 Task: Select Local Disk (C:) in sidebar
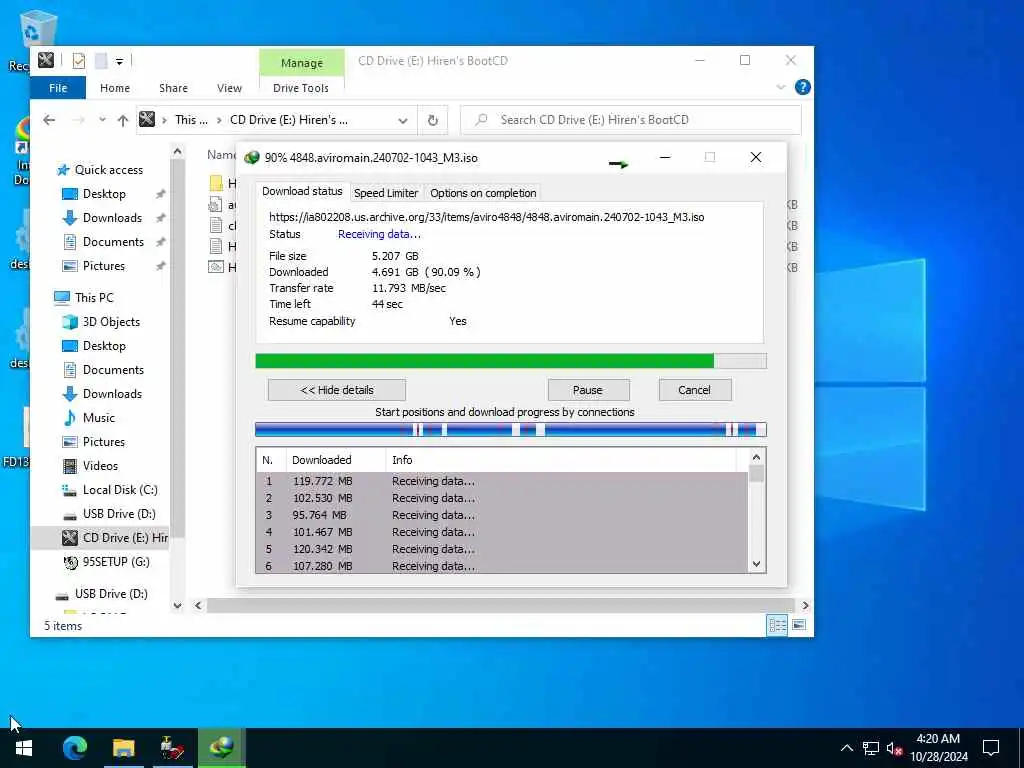tap(120, 490)
